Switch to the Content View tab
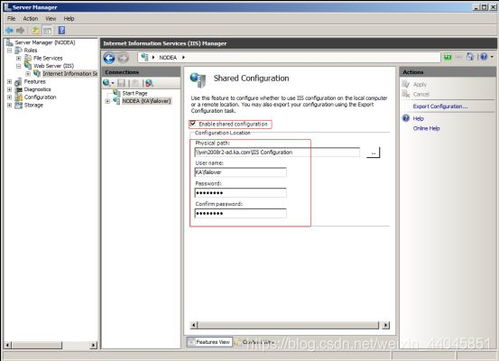 [x=254, y=342]
